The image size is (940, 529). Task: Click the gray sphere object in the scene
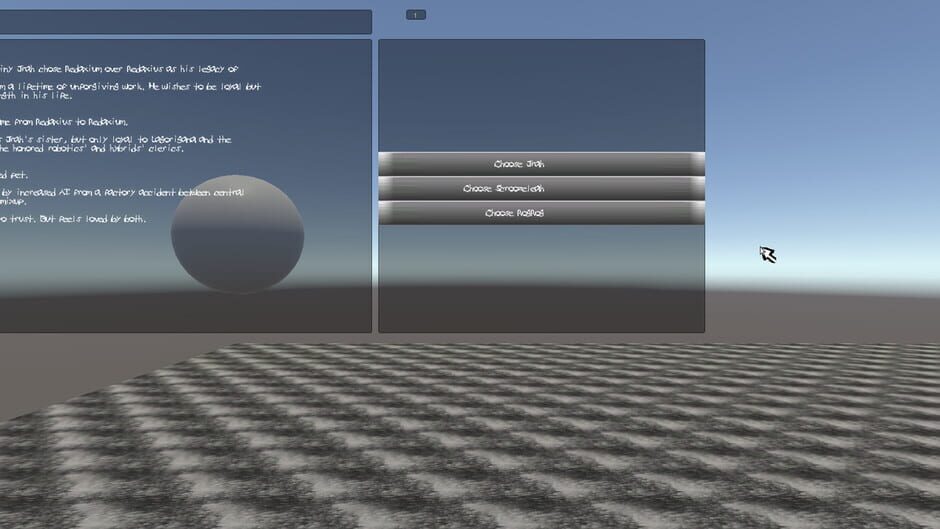pyautogui.click(x=237, y=234)
